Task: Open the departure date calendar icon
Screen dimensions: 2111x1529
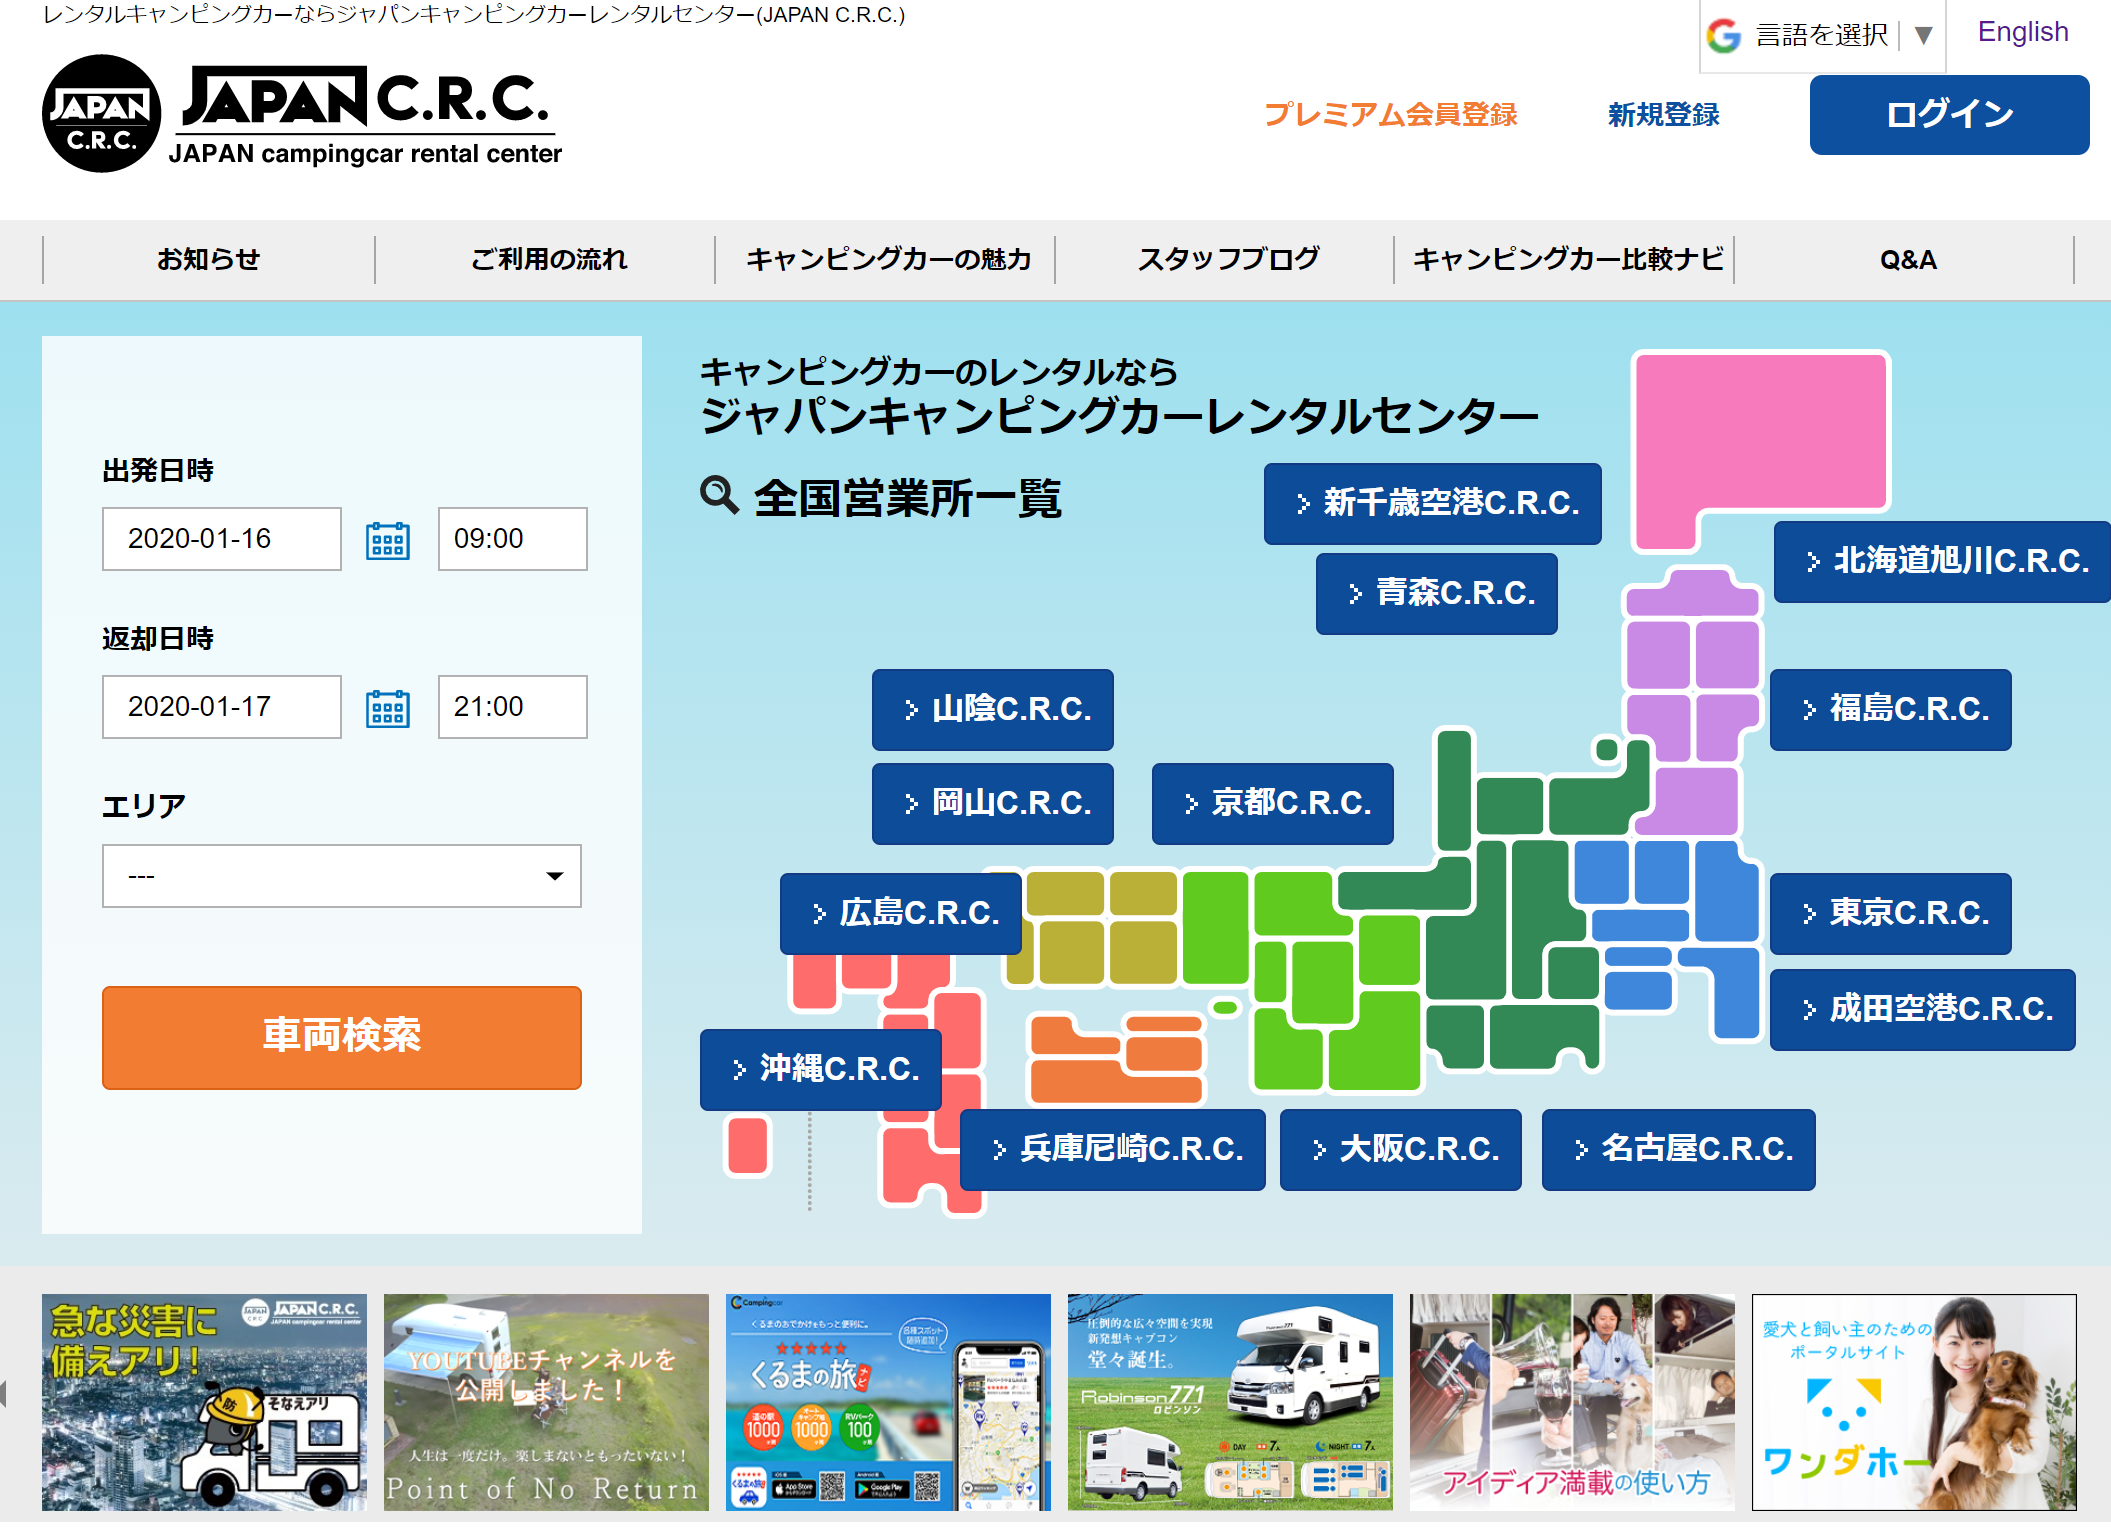Action: click(388, 539)
